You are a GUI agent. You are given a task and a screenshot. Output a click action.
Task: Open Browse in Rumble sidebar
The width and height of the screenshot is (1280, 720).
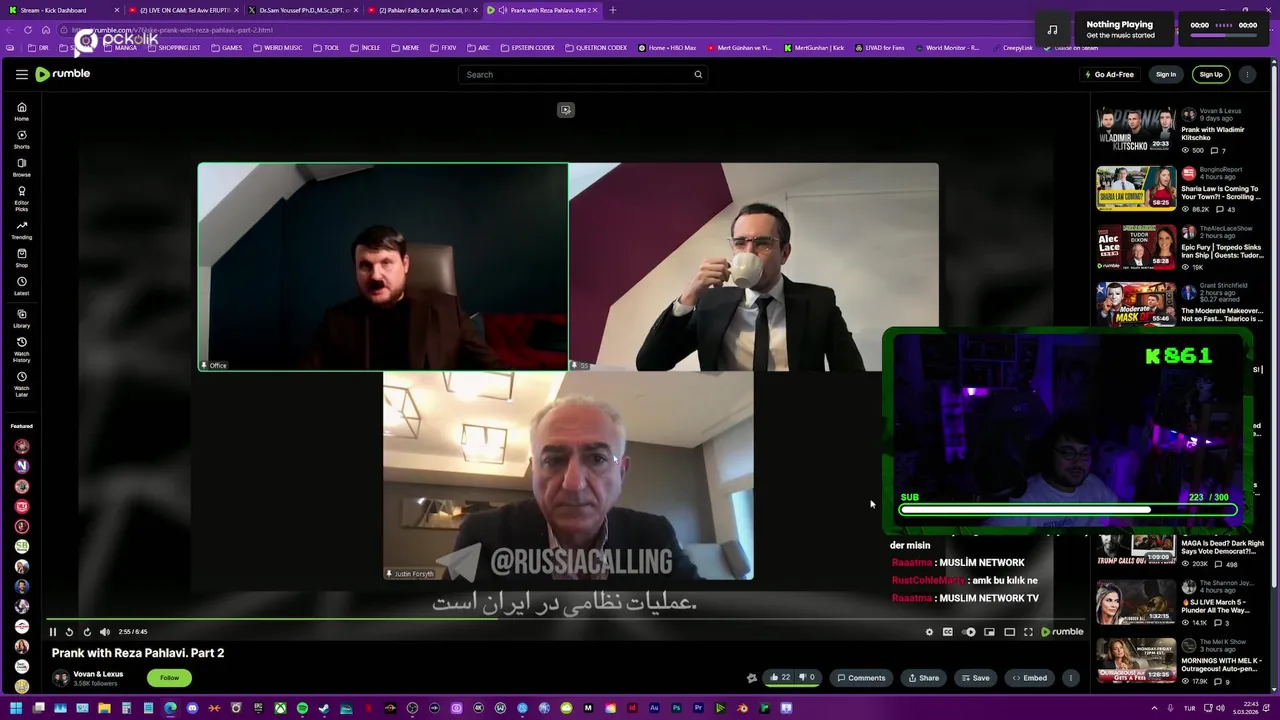point(21,167)
